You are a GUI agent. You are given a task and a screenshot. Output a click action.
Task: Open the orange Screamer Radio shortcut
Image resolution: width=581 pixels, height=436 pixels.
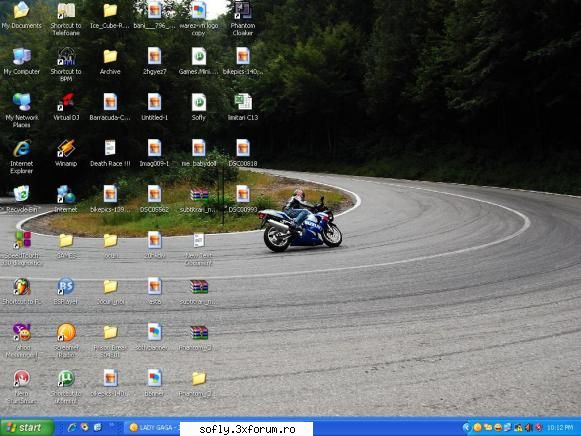(x=66, y=340)
